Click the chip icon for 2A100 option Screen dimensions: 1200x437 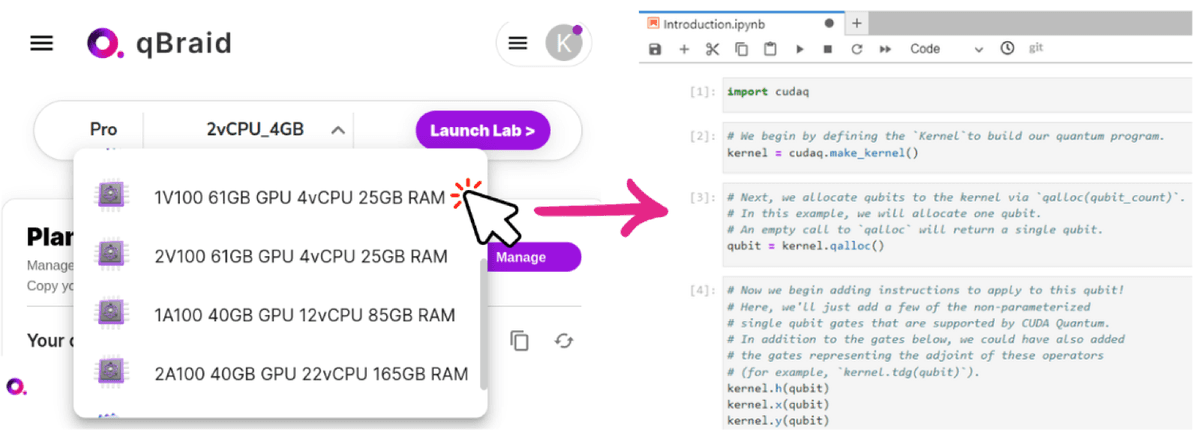109,373
